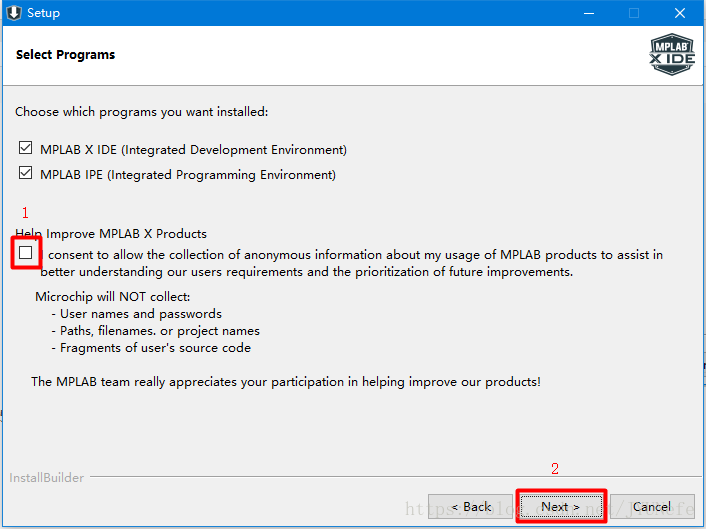
Task: Click the Select Programs heading
Action: pos(65,54)
